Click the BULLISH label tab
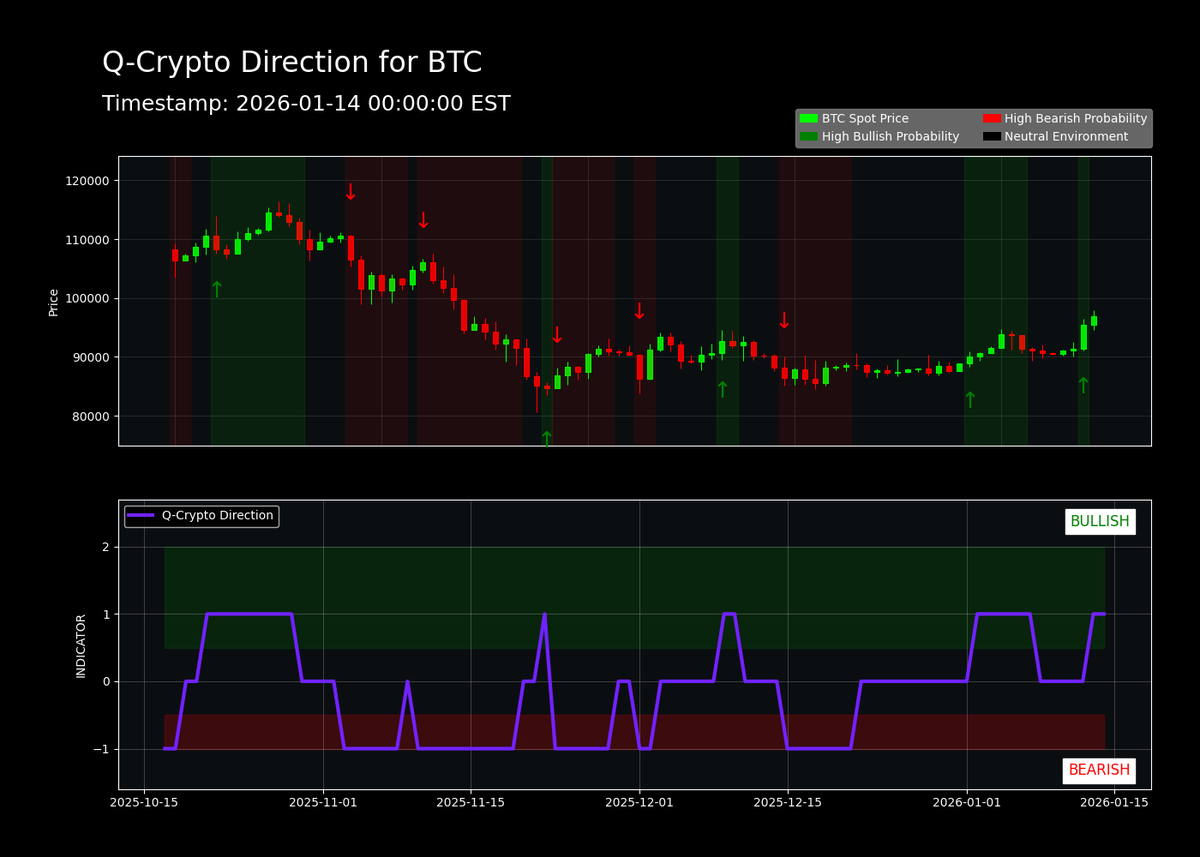1200x857 pixels. [1100, 521]
